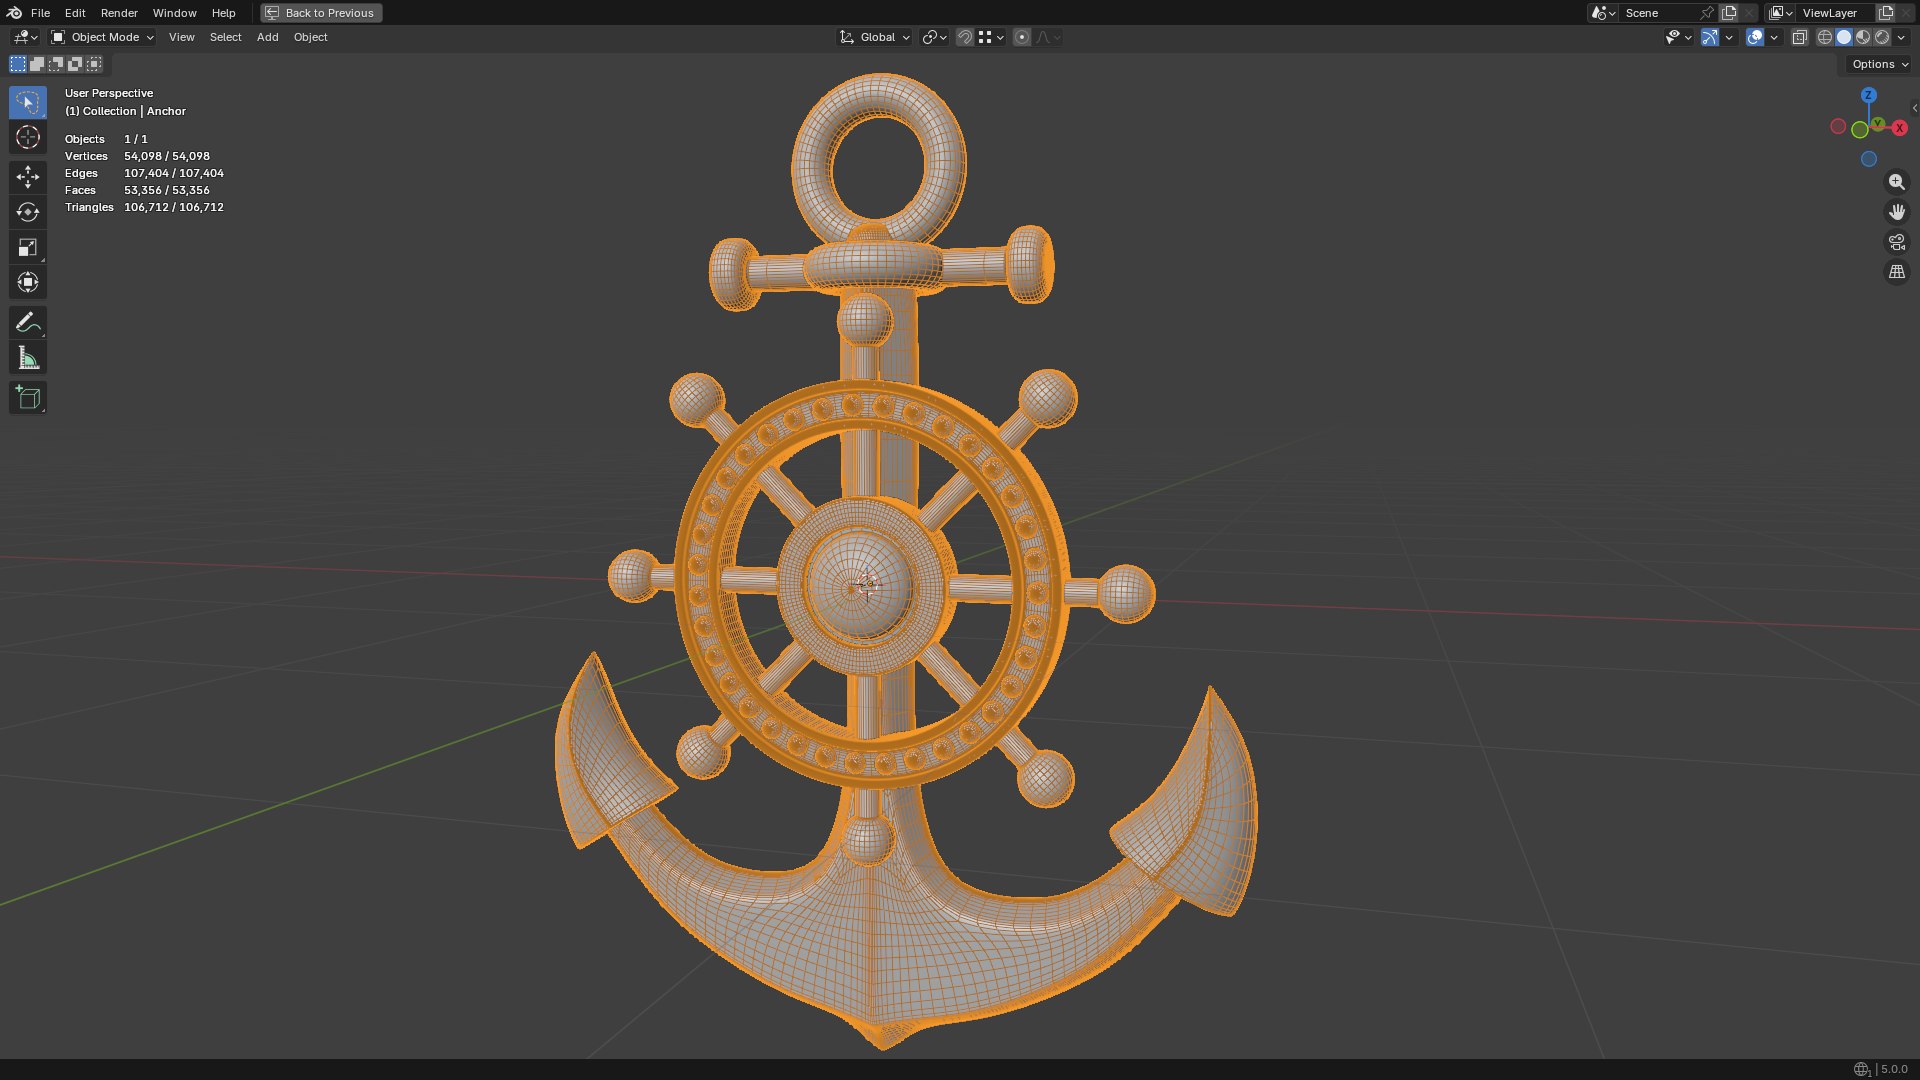Open the File menu
This screenshot has width=1920, height=1080.
point(40,13)
